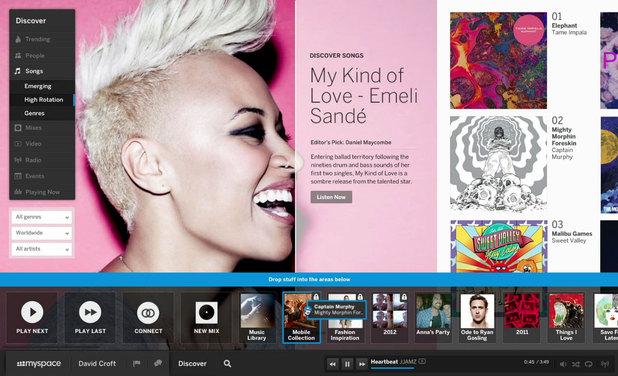618x376 pixels.
Task: Choose the High Rotation sub-item
Action: coord(42,100)
